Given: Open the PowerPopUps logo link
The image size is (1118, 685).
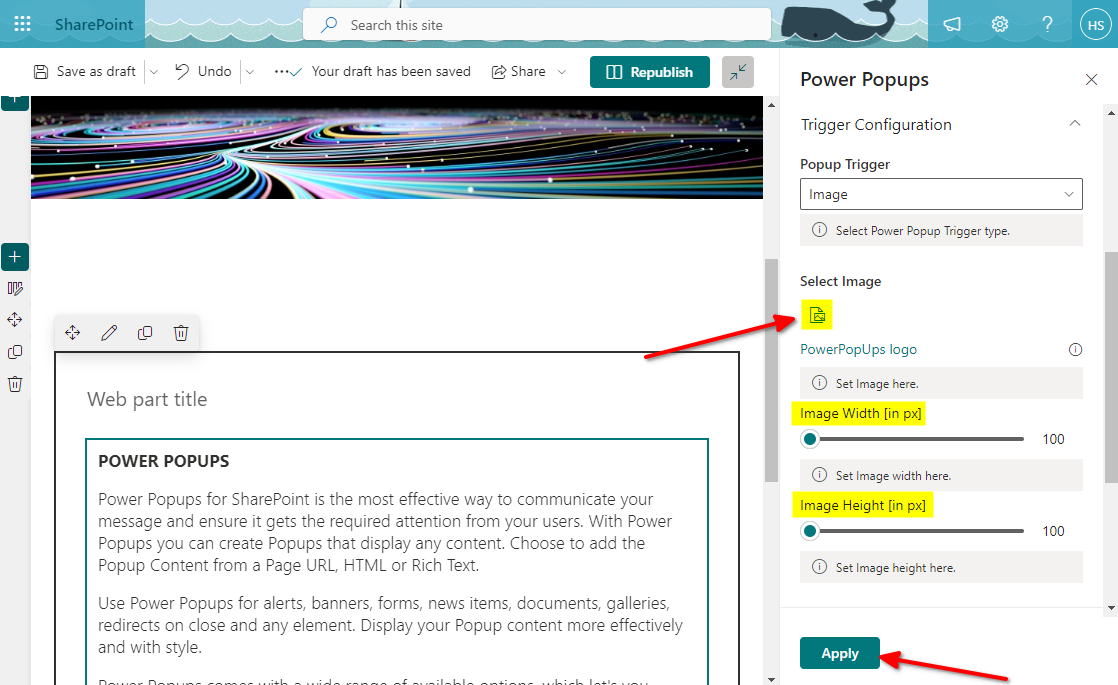Looking at the screenshot, I should tap(858, 349).
